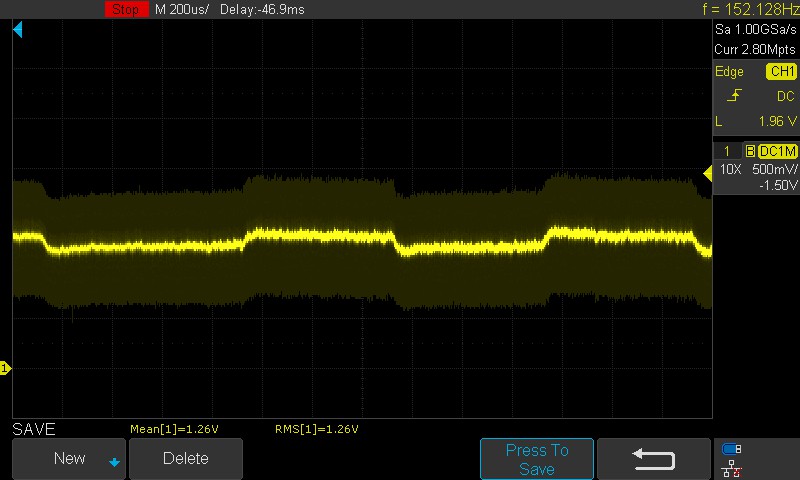Click the Curr 2.80Mpts memory depth
The width and height of the screenshot is (800, 480).
tap(755, 49)
